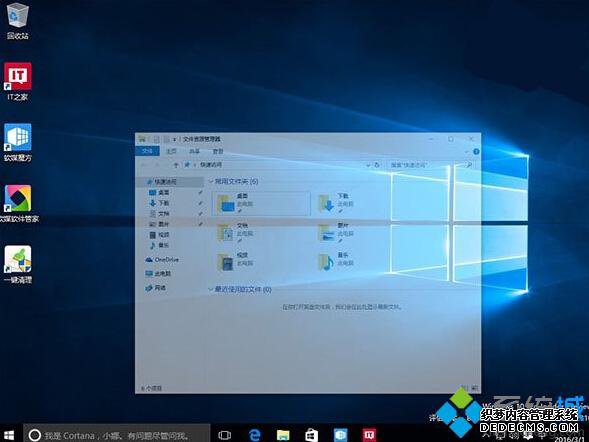
Task: Click the up-one-level arrow in Explorer
Action: tap(176, 165)
